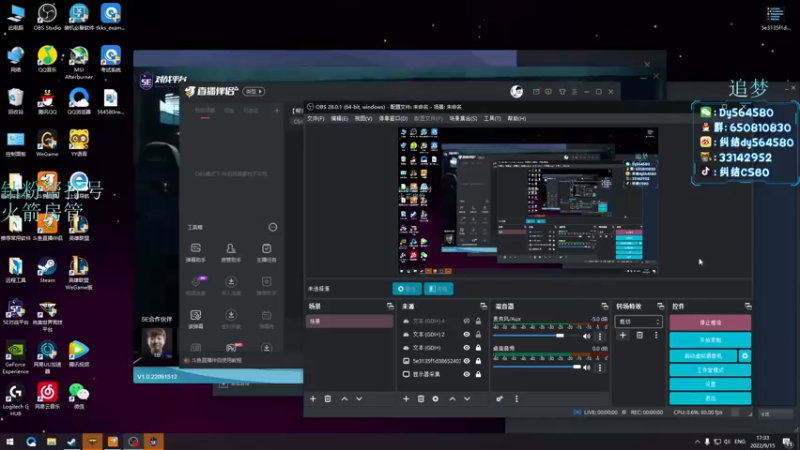Screen dimensions: 800x450
Task: Open the 编辑(E) menu in OBS
Action: 339,118
